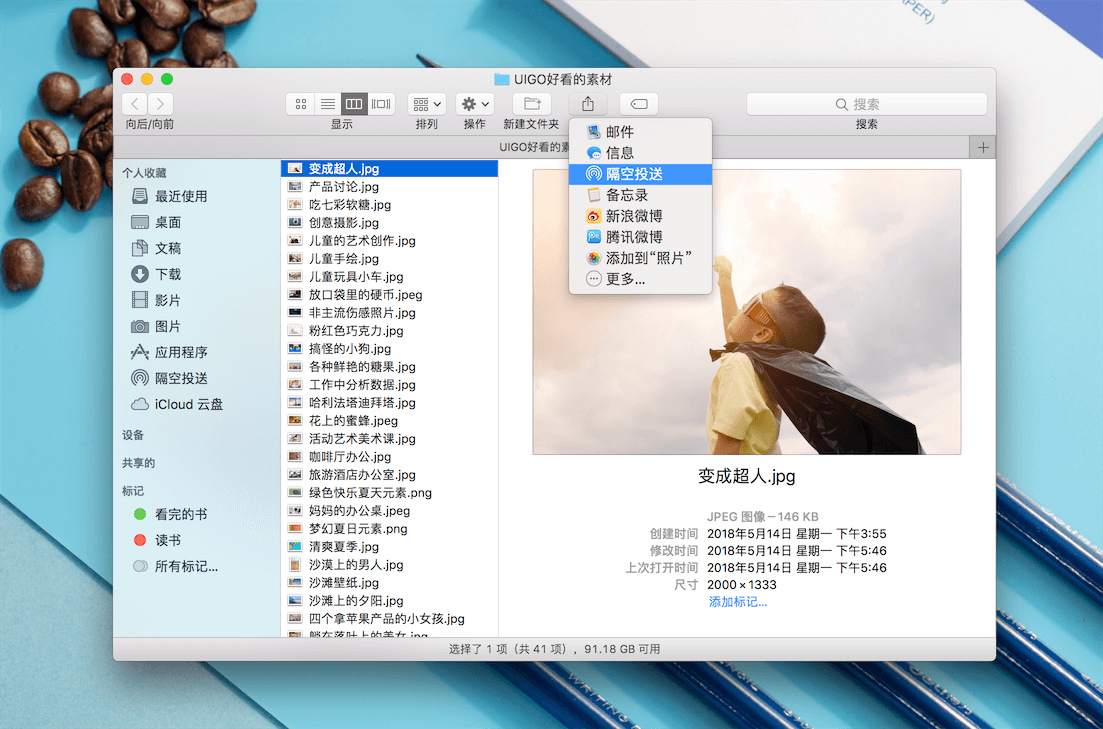This screenshot has width=1103, height=729.
Task: Open 下载 in the sidebar
Action: (x=156, y=274)
